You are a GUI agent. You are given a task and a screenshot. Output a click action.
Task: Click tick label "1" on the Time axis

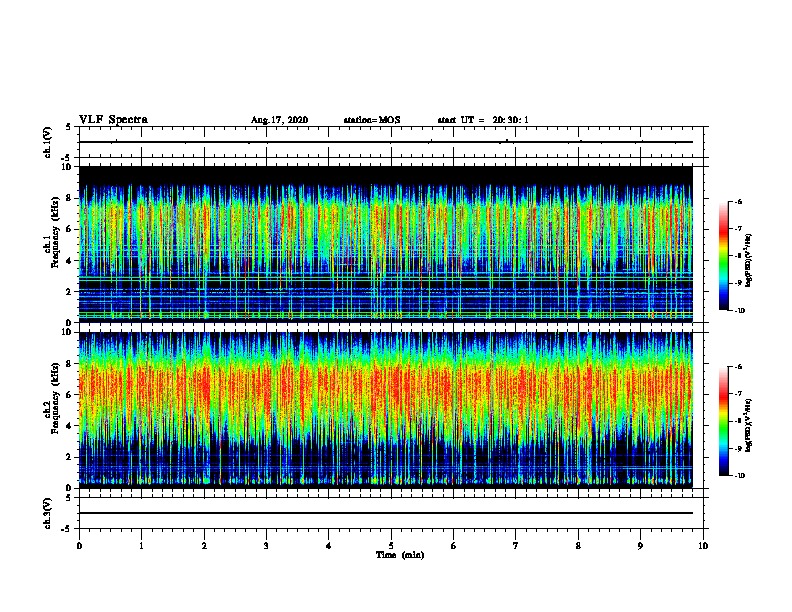(x=141, y=546)
